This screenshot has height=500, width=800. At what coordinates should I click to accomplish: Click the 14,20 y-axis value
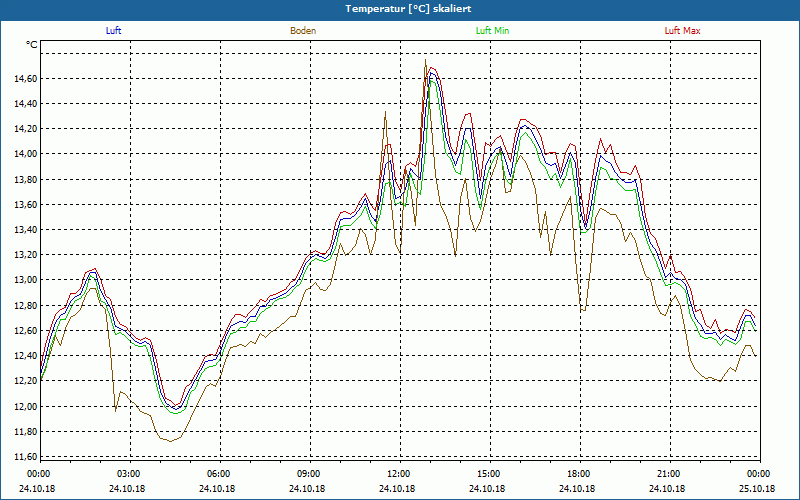tap(24, 129)
